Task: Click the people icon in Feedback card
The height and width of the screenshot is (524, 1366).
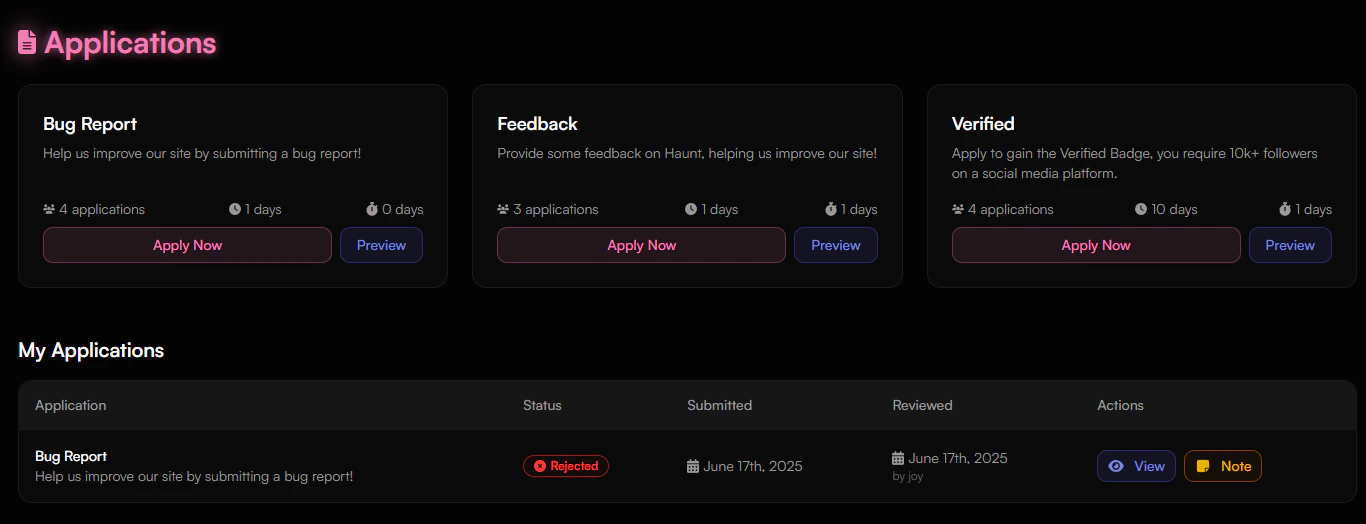Action: [503, 209]
